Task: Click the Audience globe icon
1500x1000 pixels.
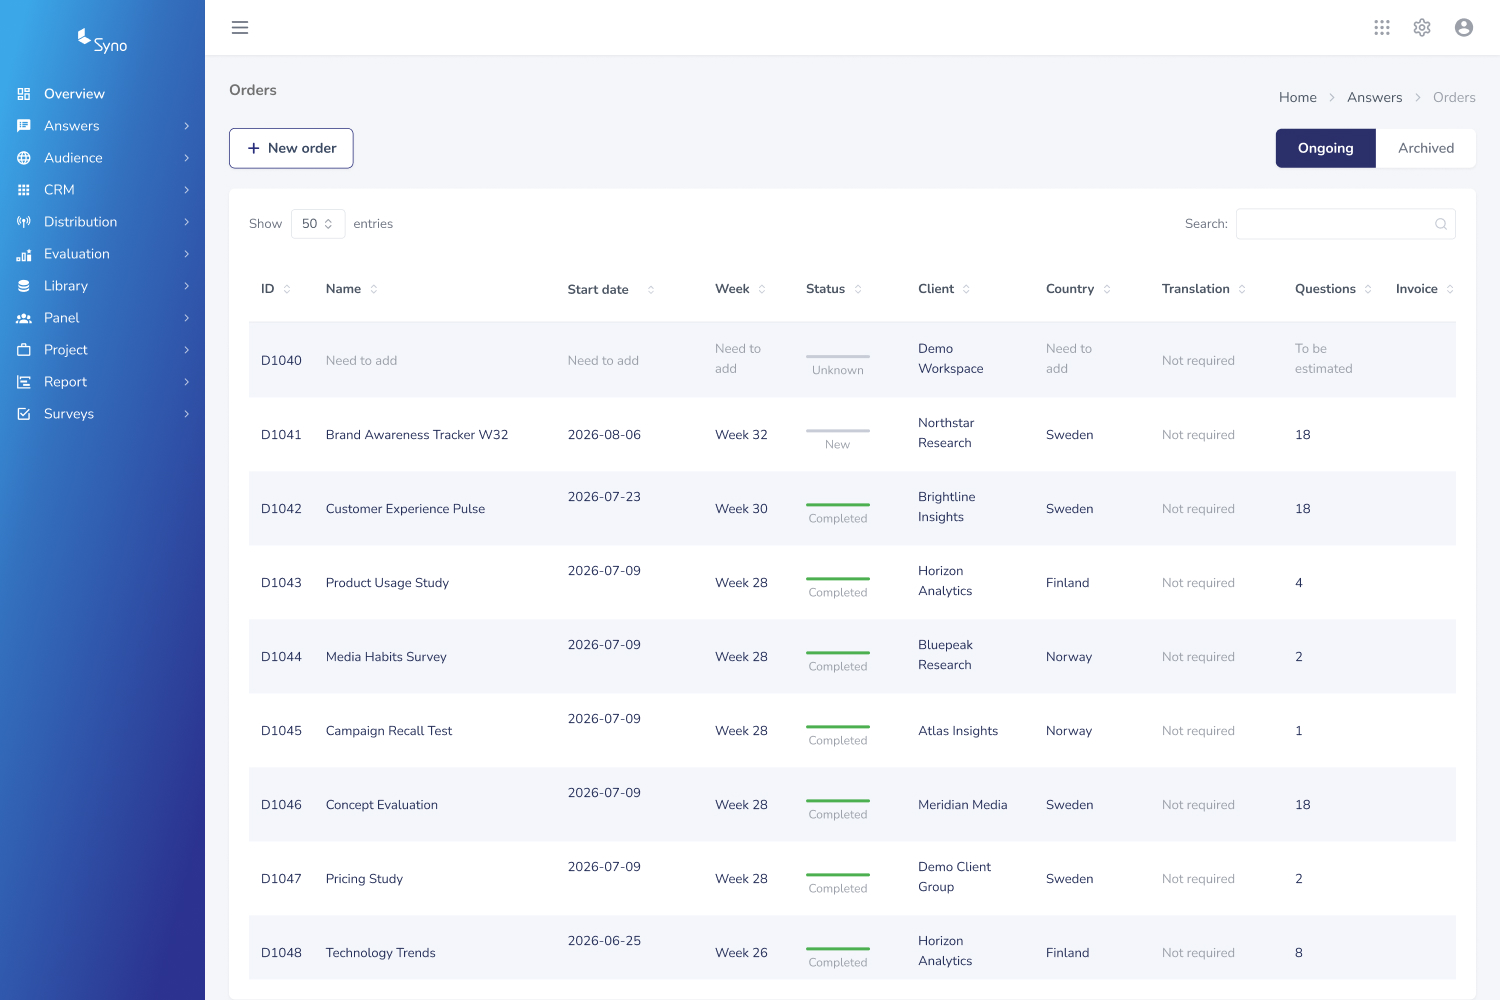Action: (24, 158)
